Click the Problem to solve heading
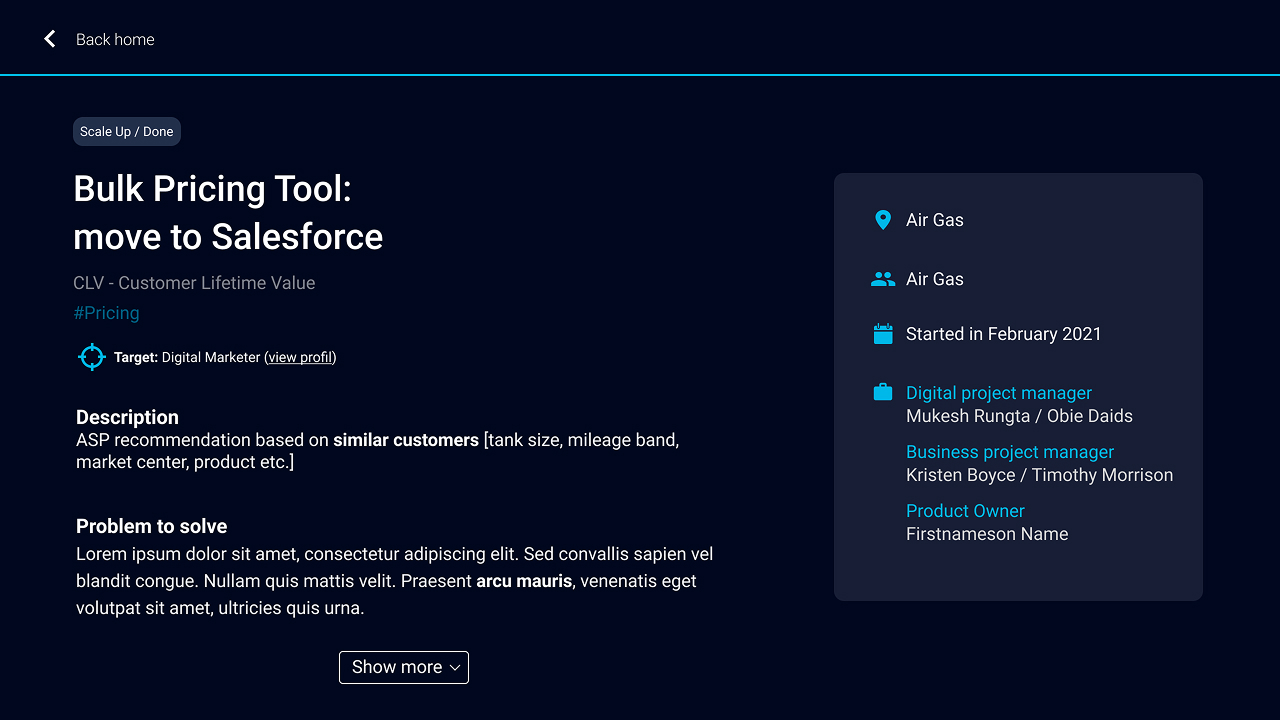This screenshot has height=720, width=1280. [151, 526]
